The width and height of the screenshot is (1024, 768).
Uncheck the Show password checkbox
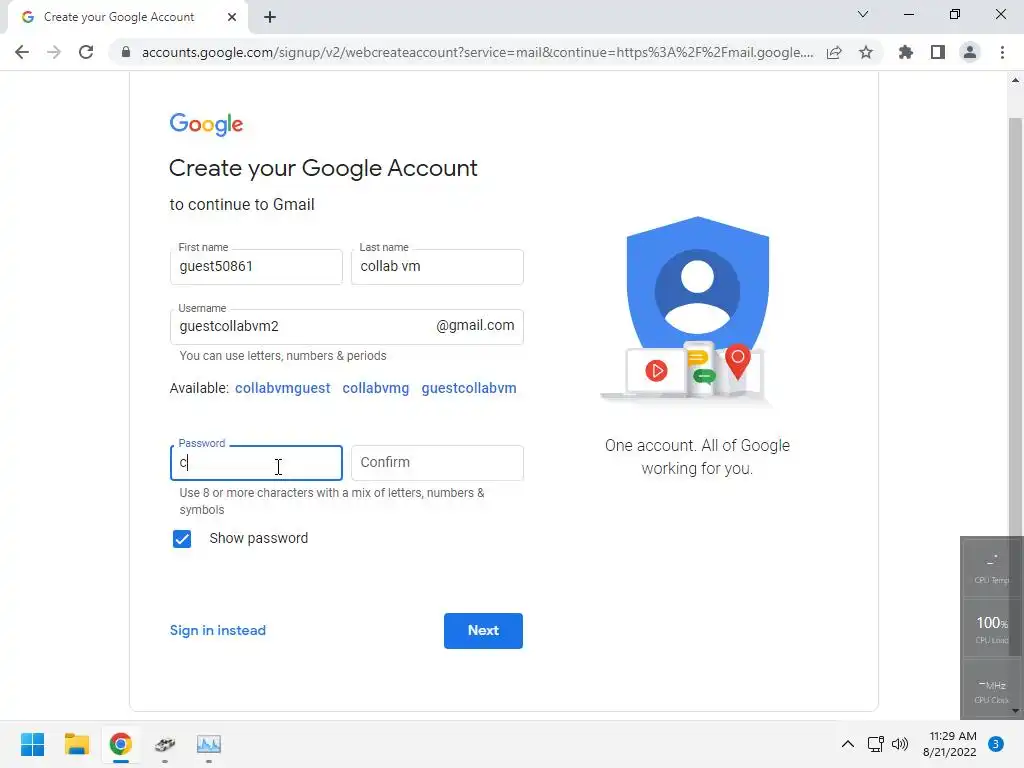(182, 539)
